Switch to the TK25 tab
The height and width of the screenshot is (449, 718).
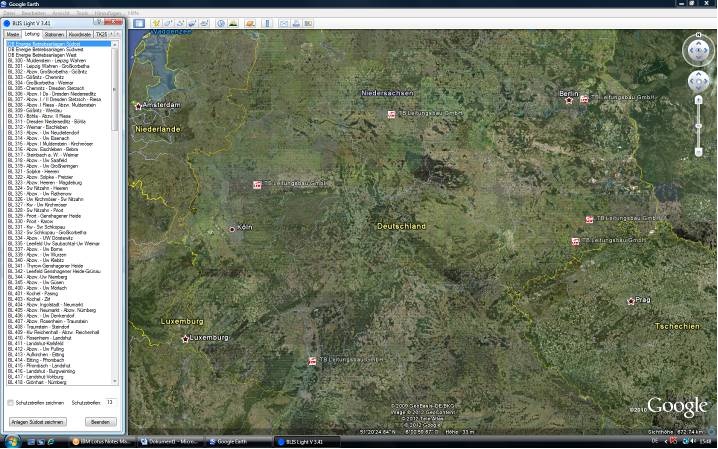point(101,35)
